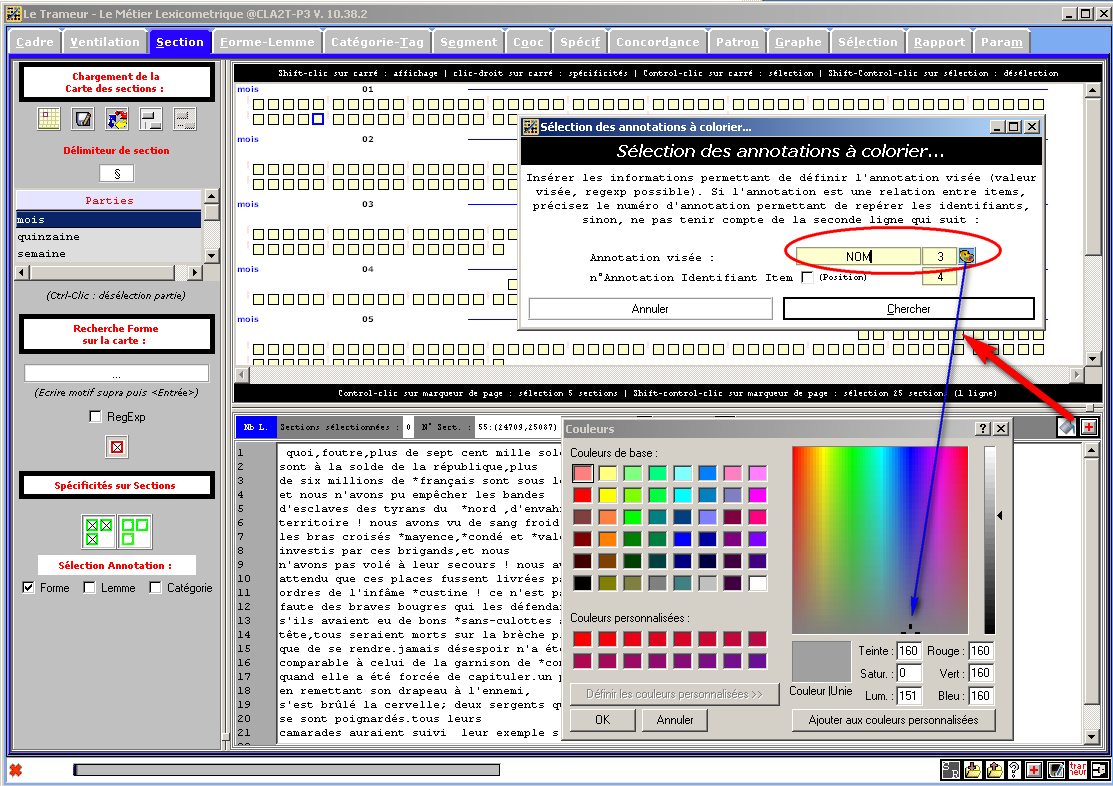Switch to the Ventilation tab

tap(105, 42)
